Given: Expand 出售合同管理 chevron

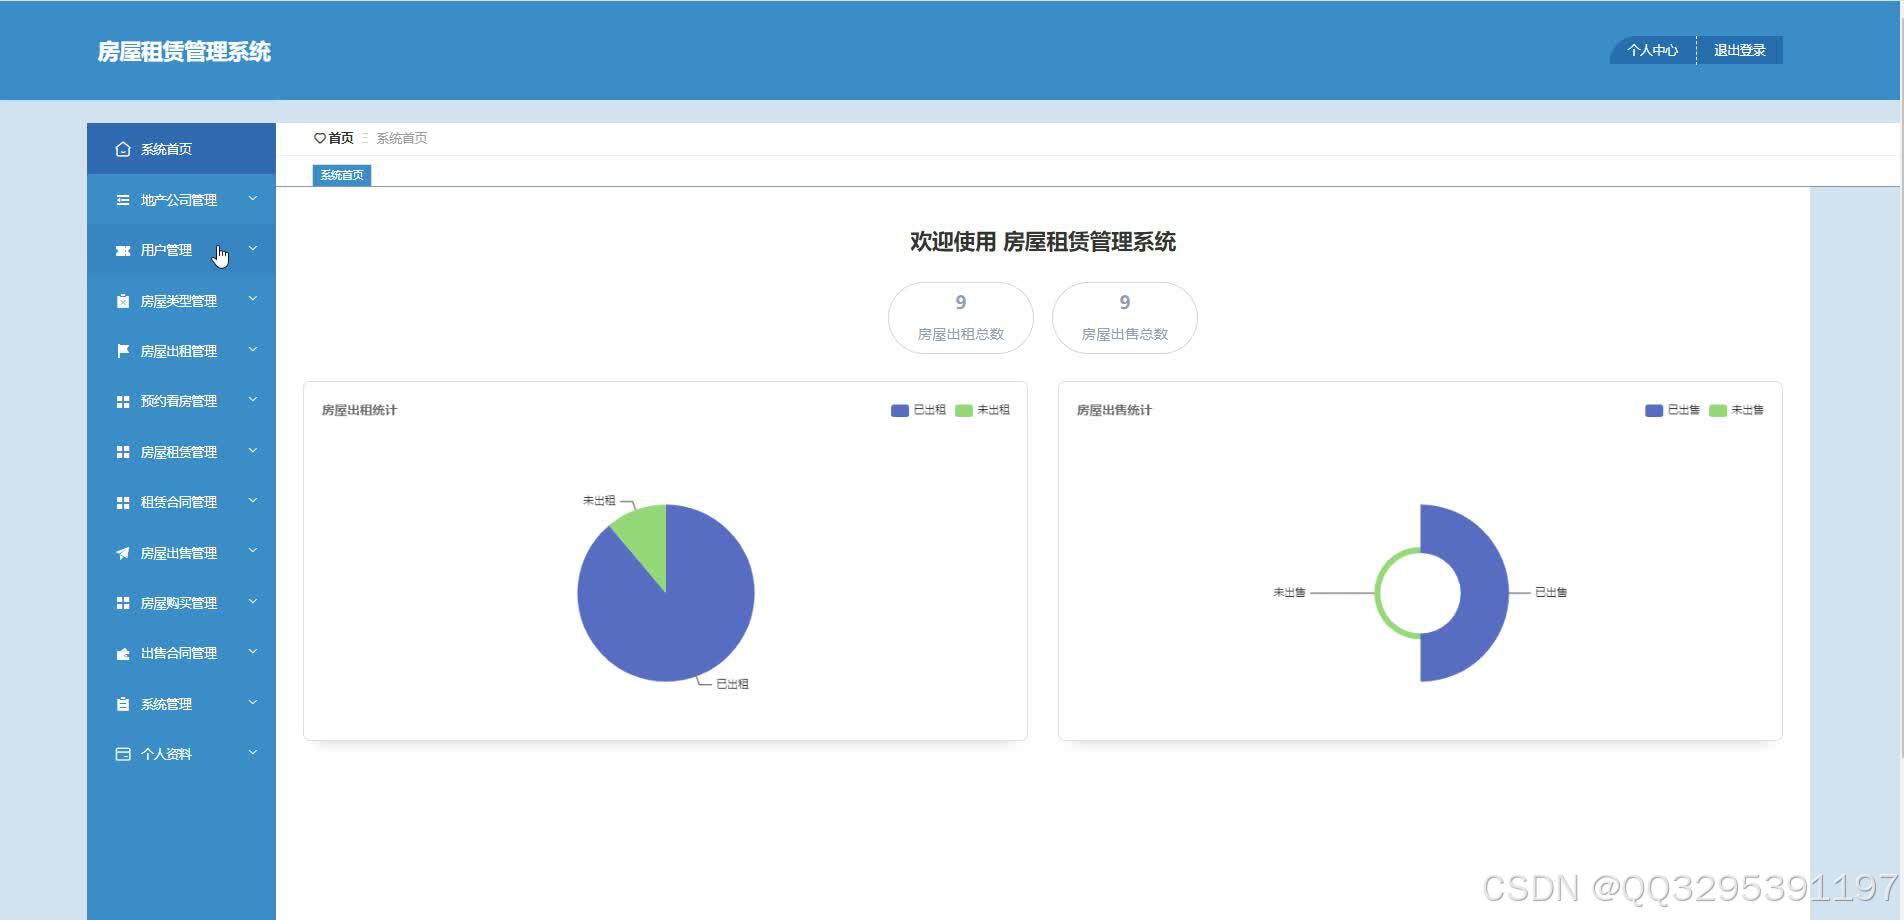Looking at the screenshot, I should pos(253,652).
